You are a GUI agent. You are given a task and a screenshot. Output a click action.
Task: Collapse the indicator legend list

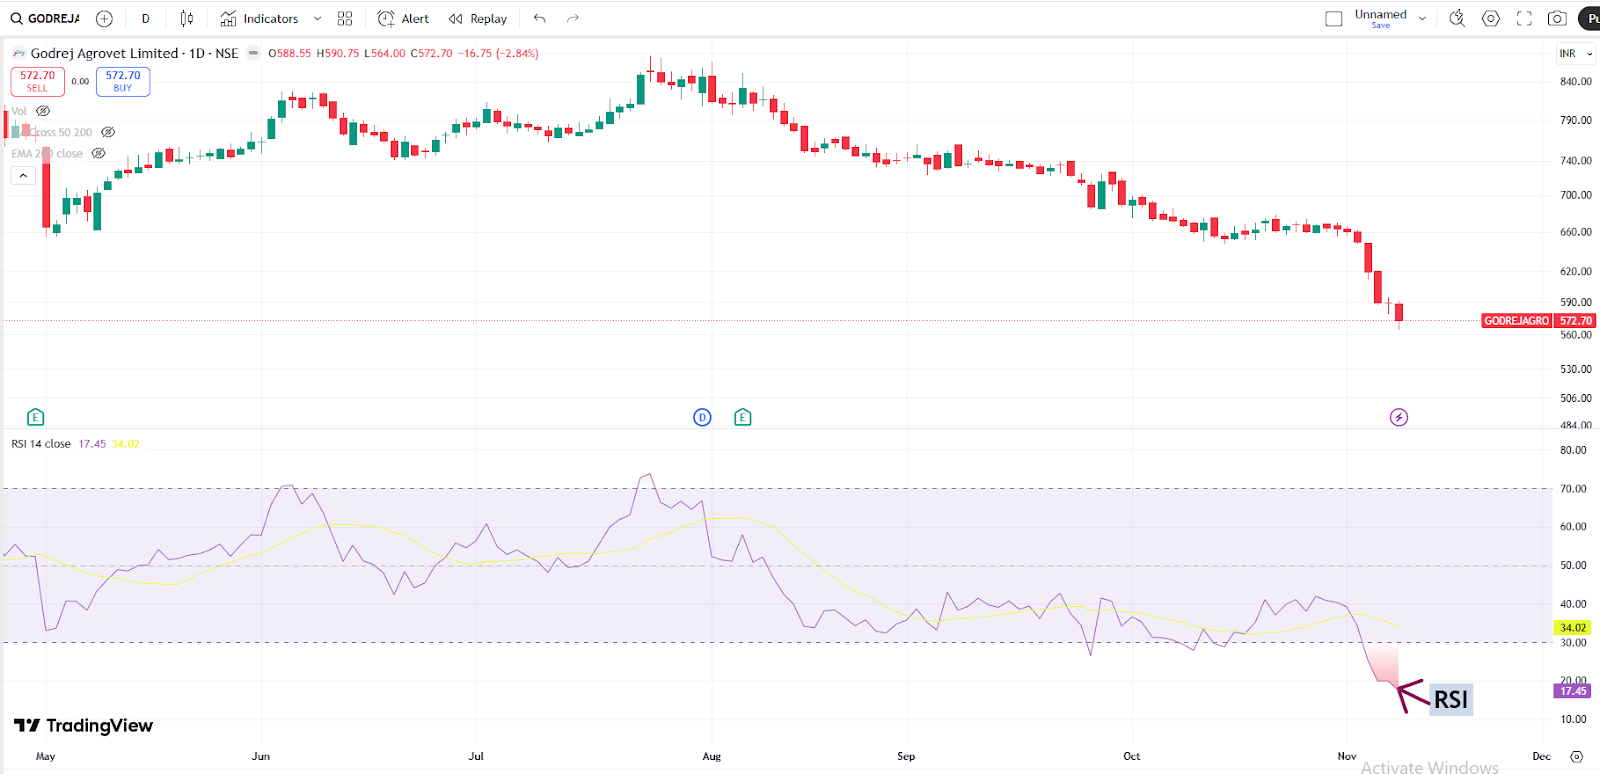(23, 175)
